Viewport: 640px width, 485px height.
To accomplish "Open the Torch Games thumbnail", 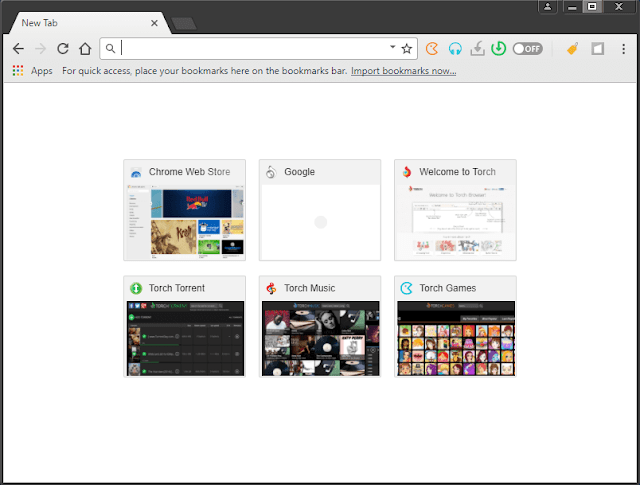I will click(456, 338).
